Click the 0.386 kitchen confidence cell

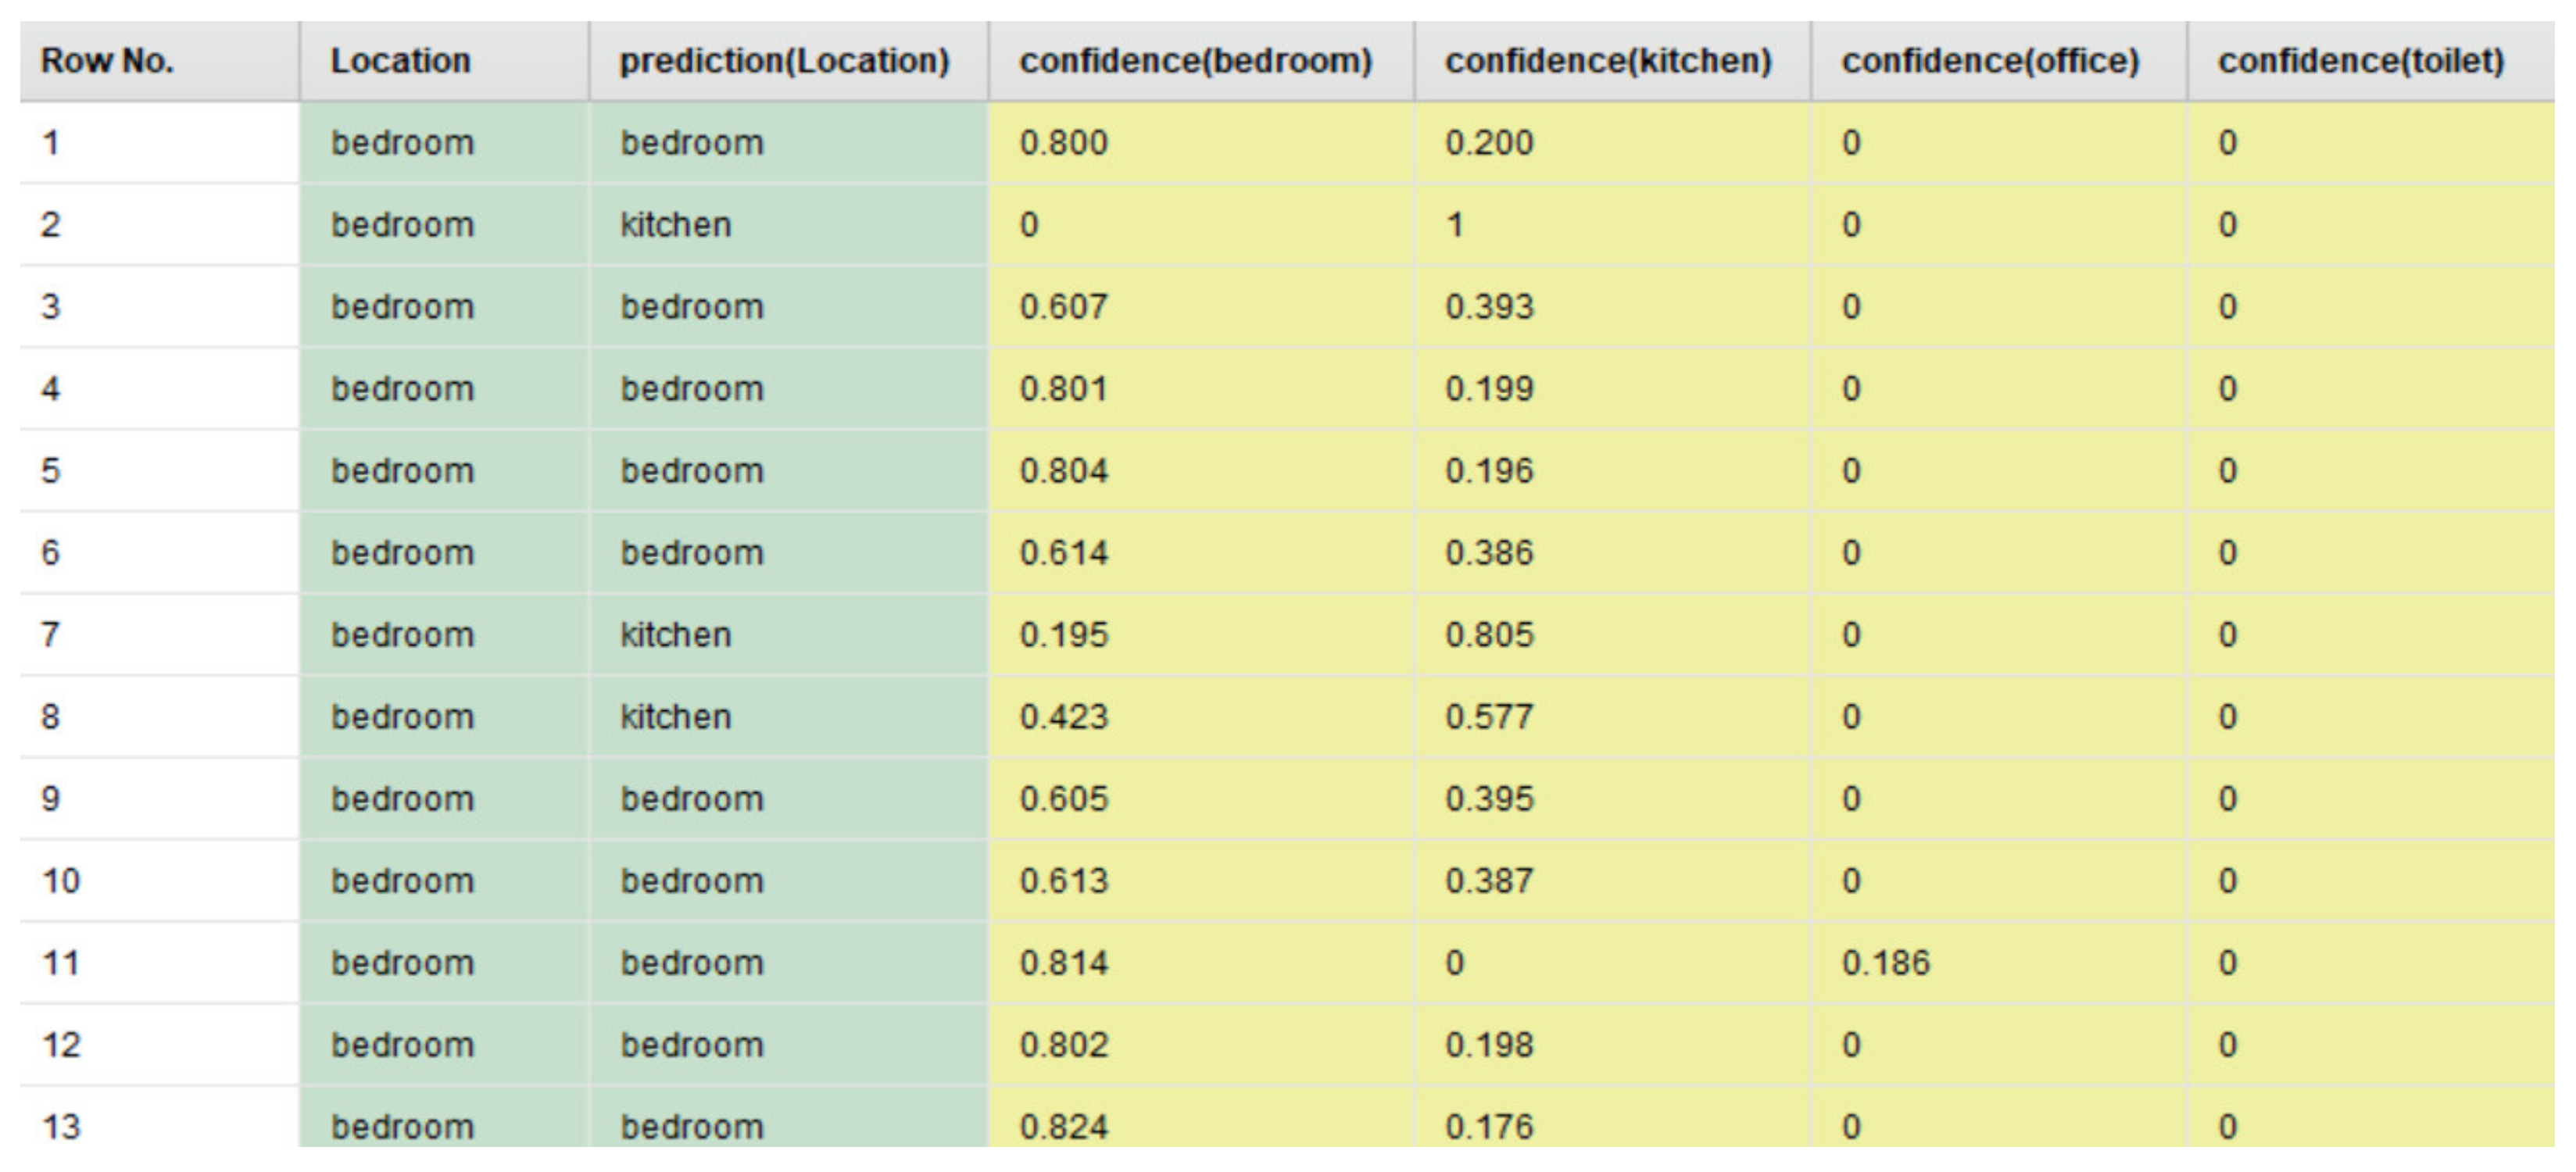click(1489, 553)
